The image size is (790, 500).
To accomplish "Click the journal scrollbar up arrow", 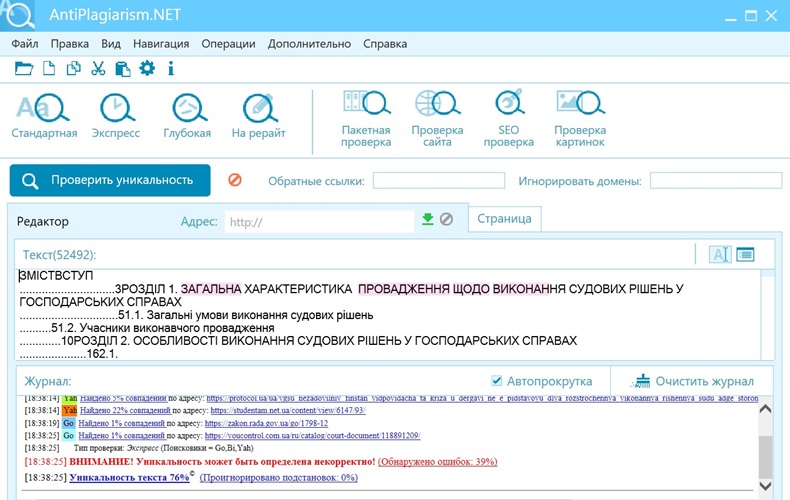I will click(x=765, y=408).
